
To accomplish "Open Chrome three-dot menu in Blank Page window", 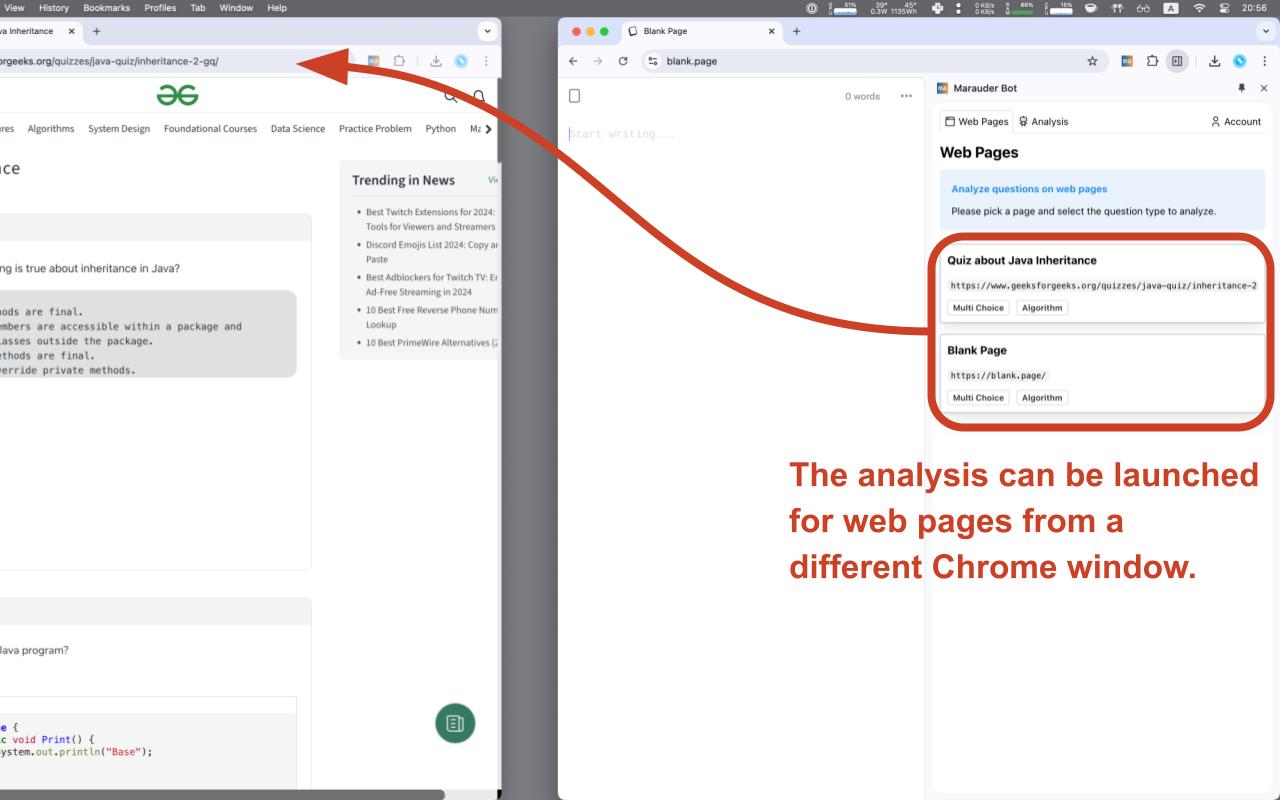I will point(1265,61).
